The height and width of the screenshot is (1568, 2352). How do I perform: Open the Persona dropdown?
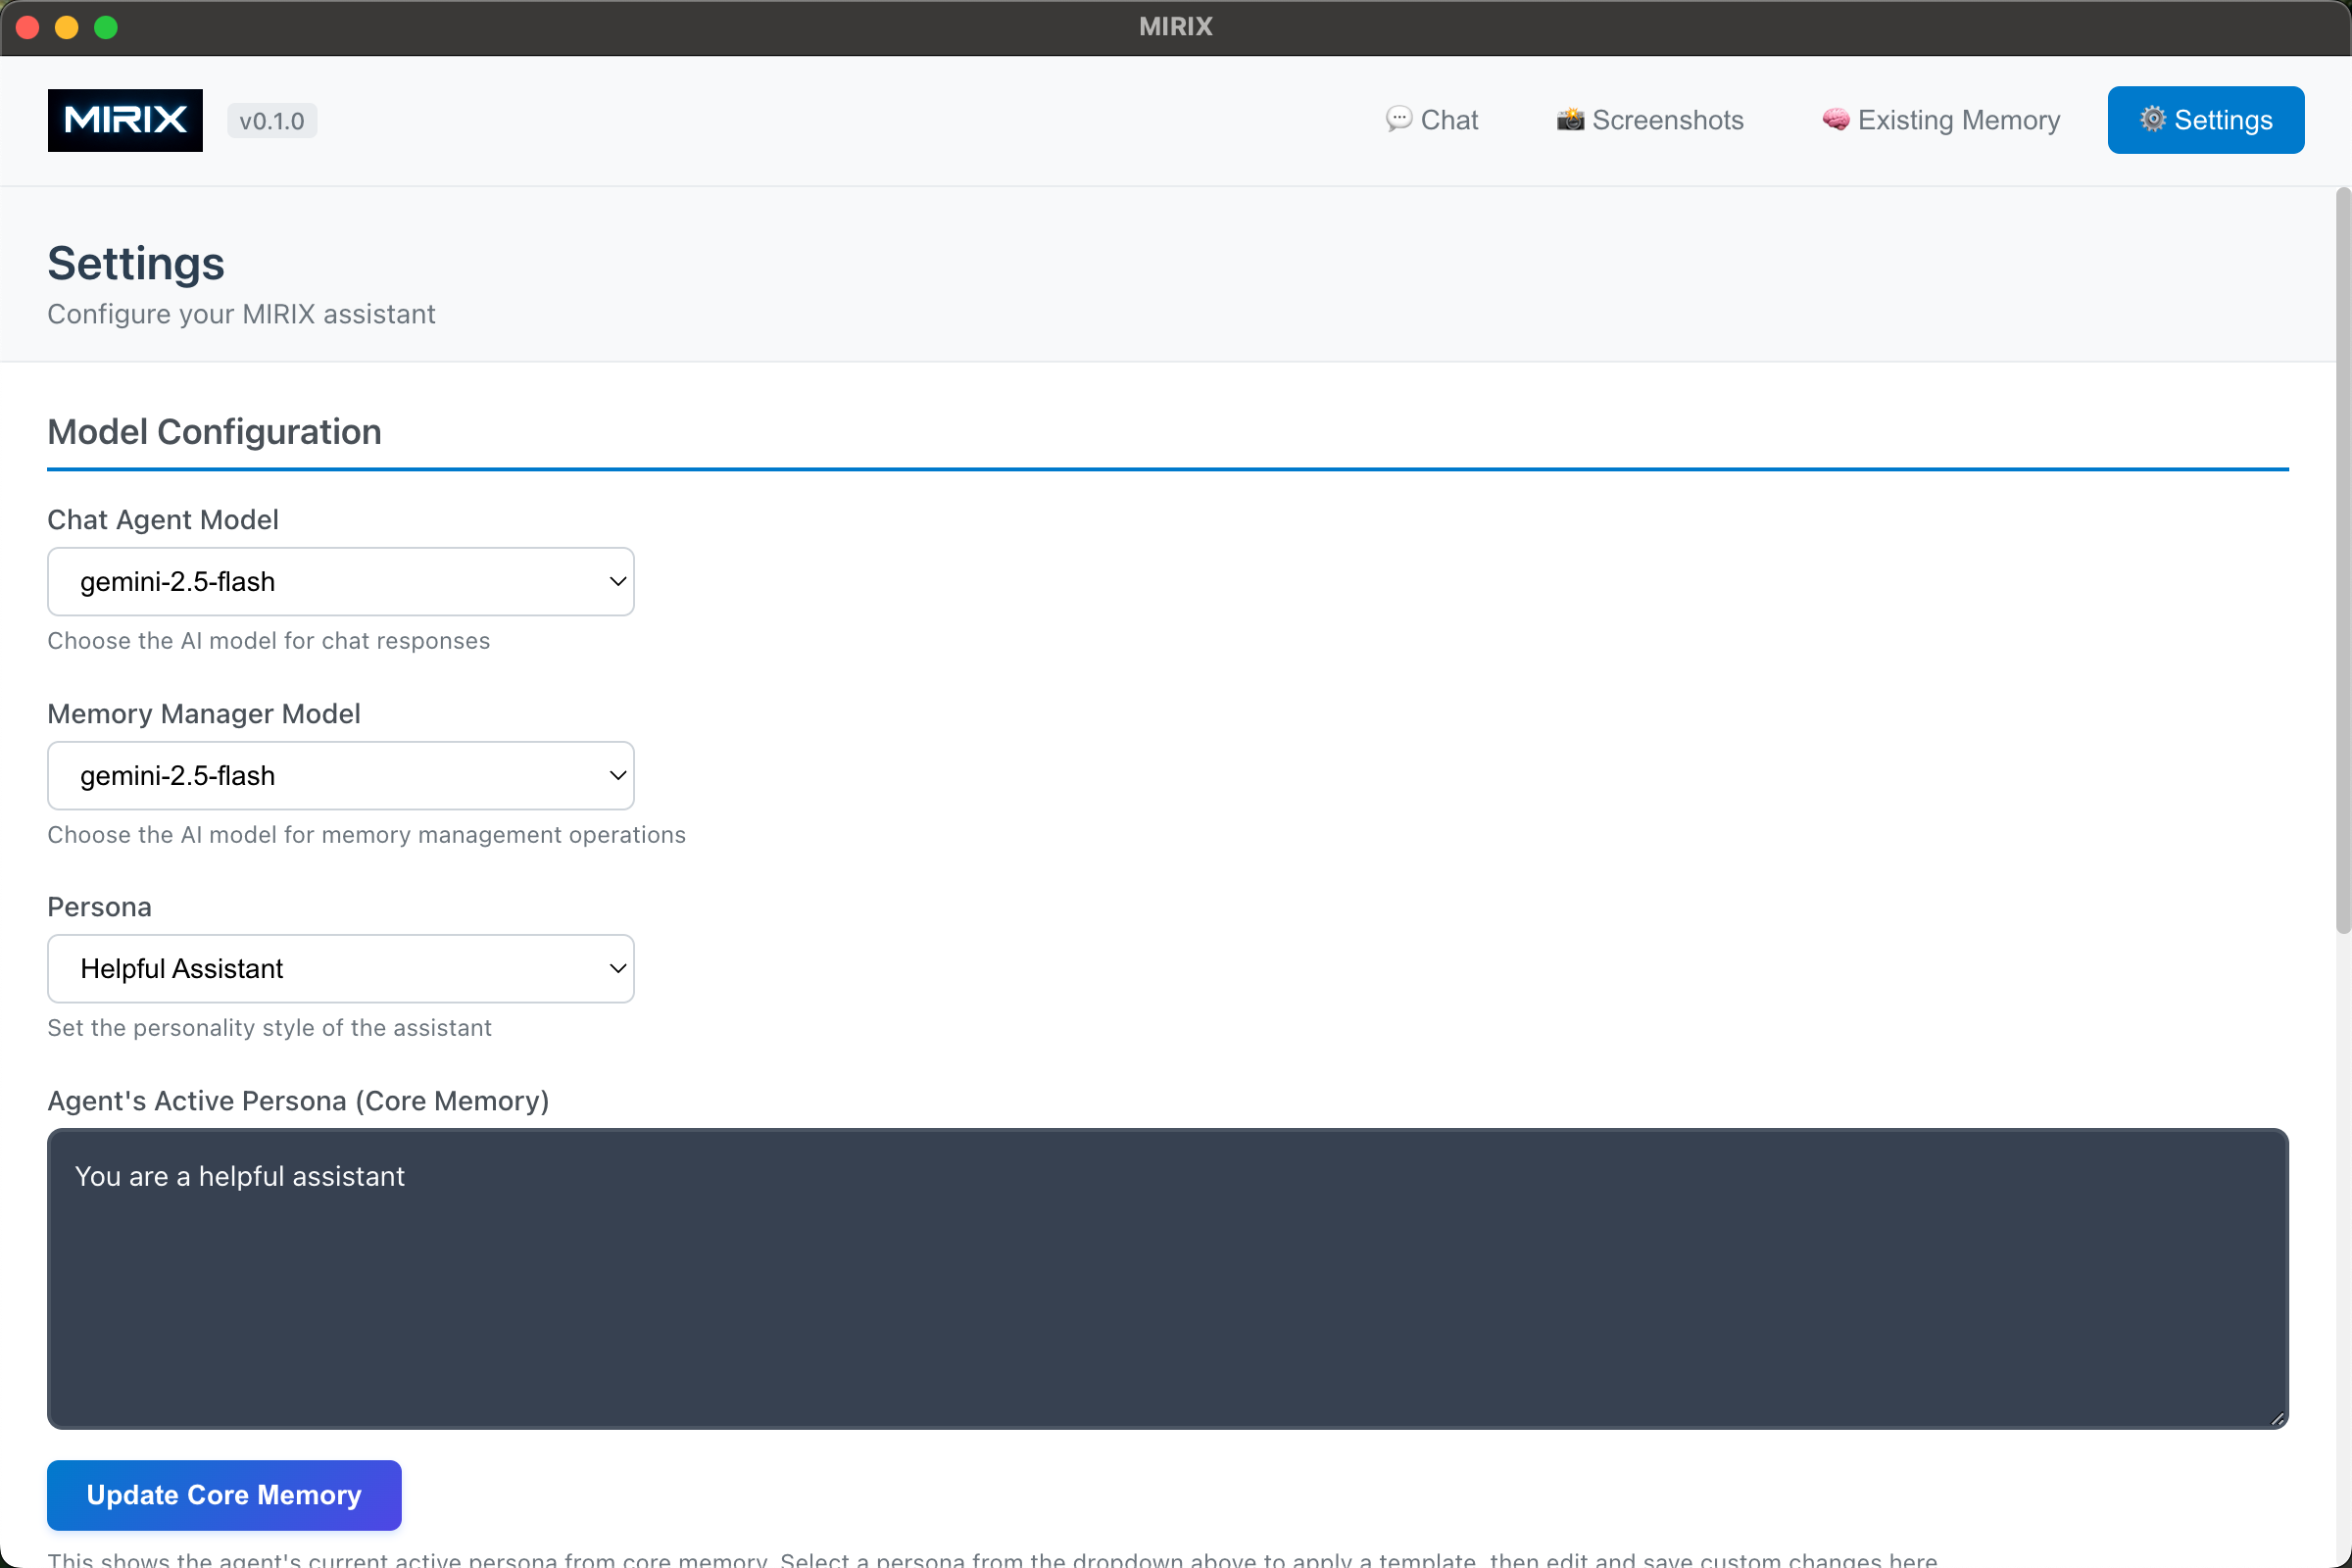click(341, 968)
